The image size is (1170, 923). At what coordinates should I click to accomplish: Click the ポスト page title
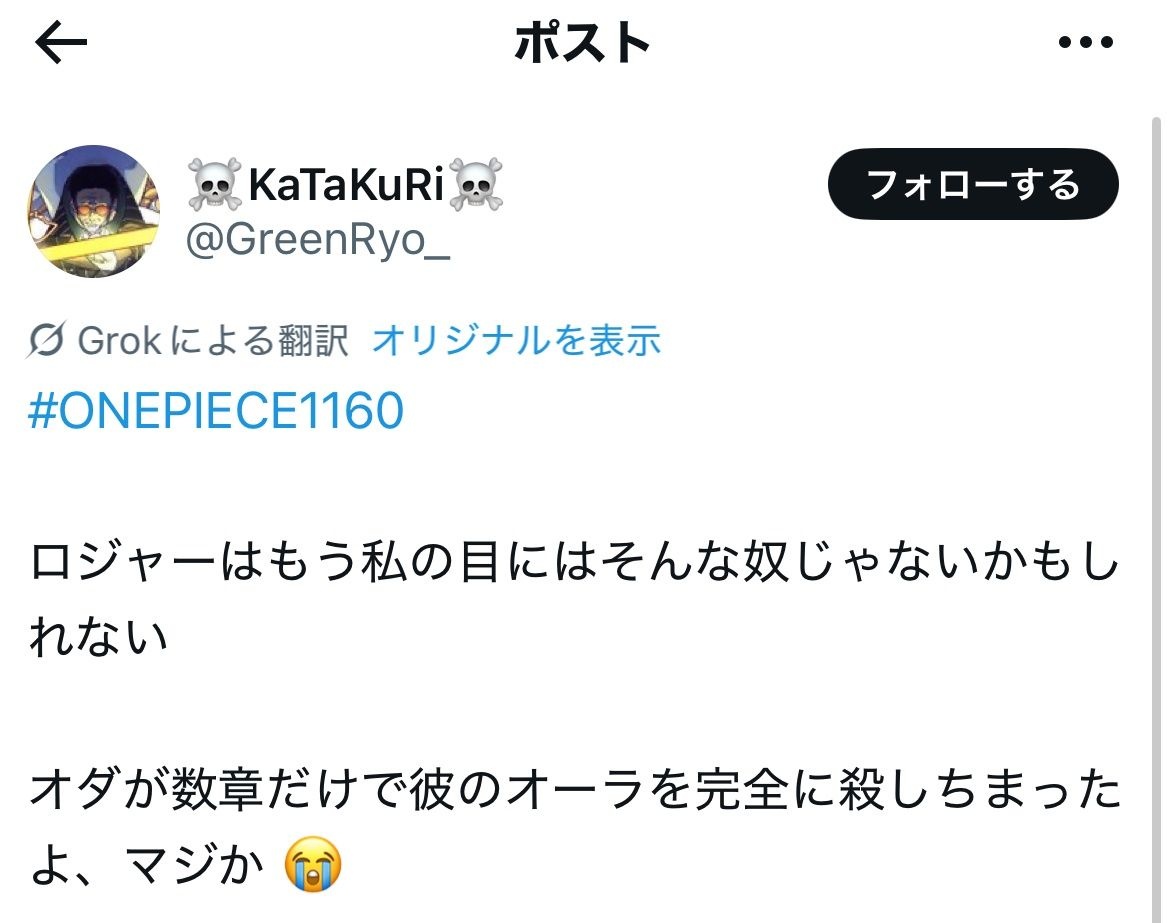pyautogui.click(x=582, y=43)
